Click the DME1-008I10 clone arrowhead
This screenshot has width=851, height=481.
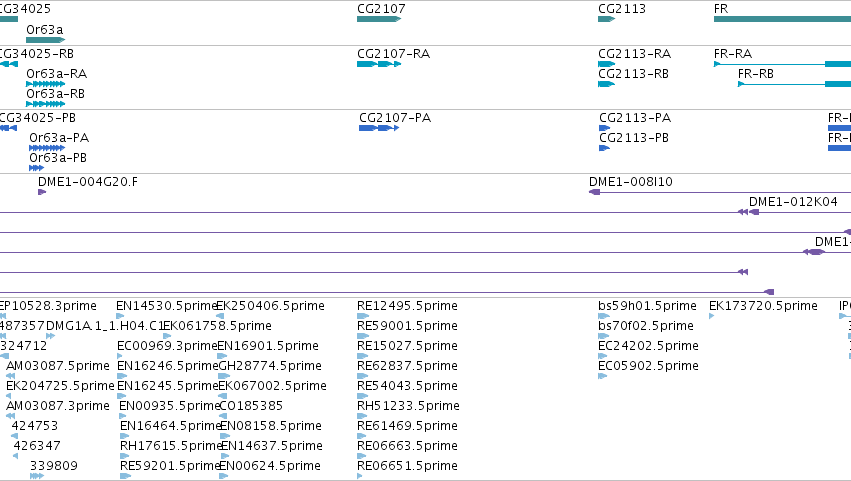click(x=594, y=192)
